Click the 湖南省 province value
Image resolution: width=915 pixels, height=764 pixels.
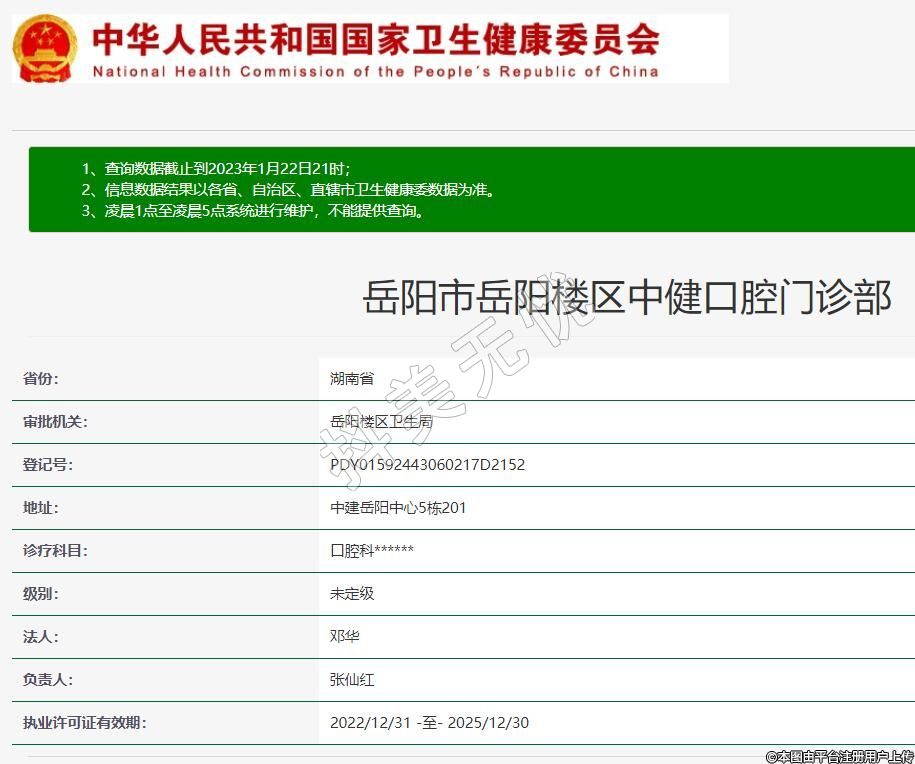point(352,379)
